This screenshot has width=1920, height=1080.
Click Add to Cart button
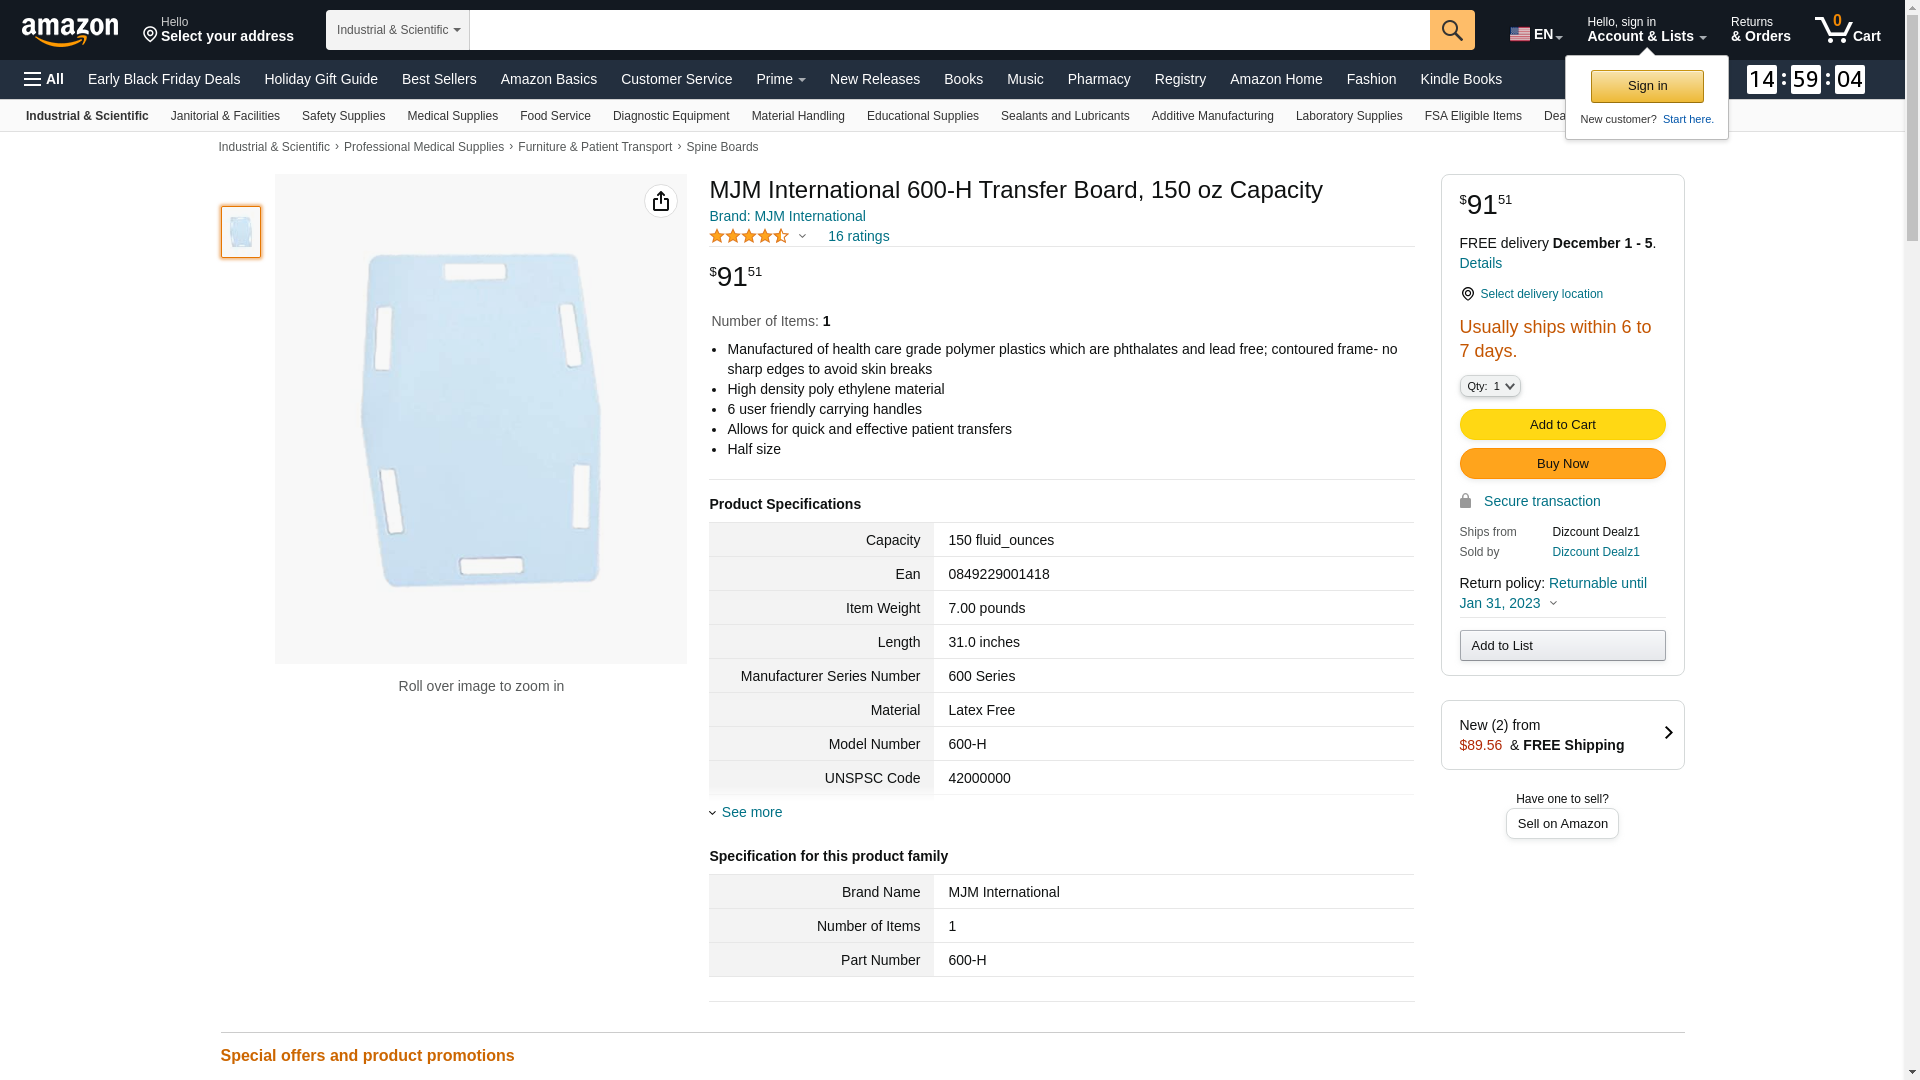point(1562,425)
